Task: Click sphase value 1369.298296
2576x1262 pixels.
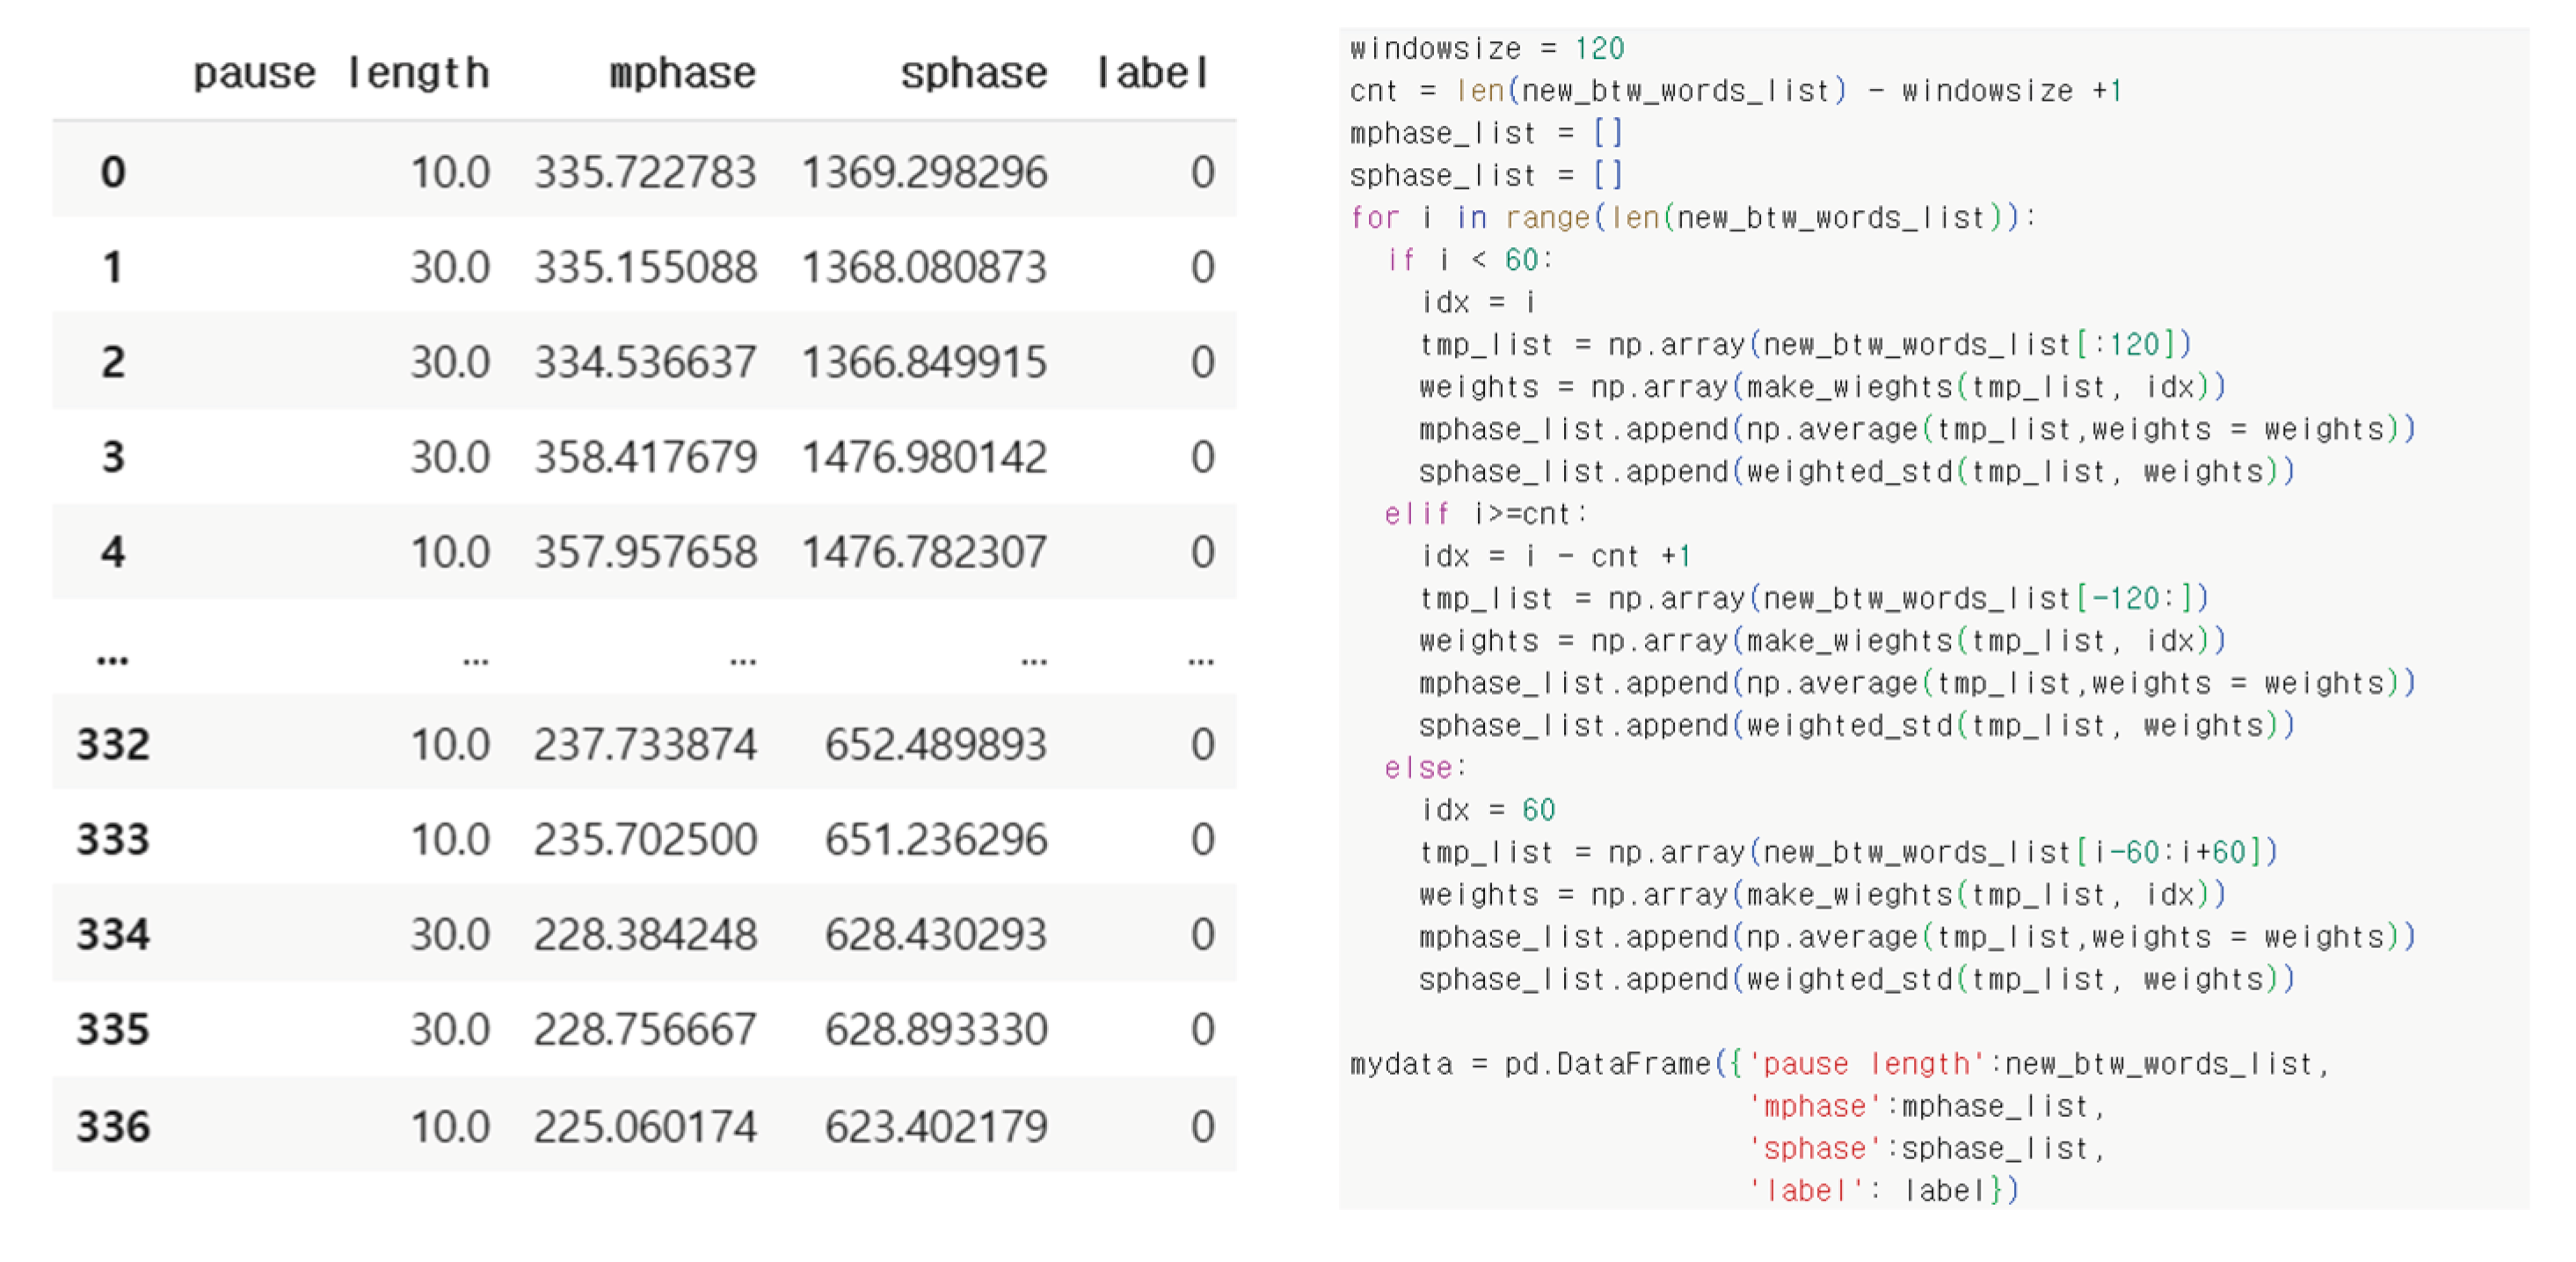Action: click(x=925, y=172)
